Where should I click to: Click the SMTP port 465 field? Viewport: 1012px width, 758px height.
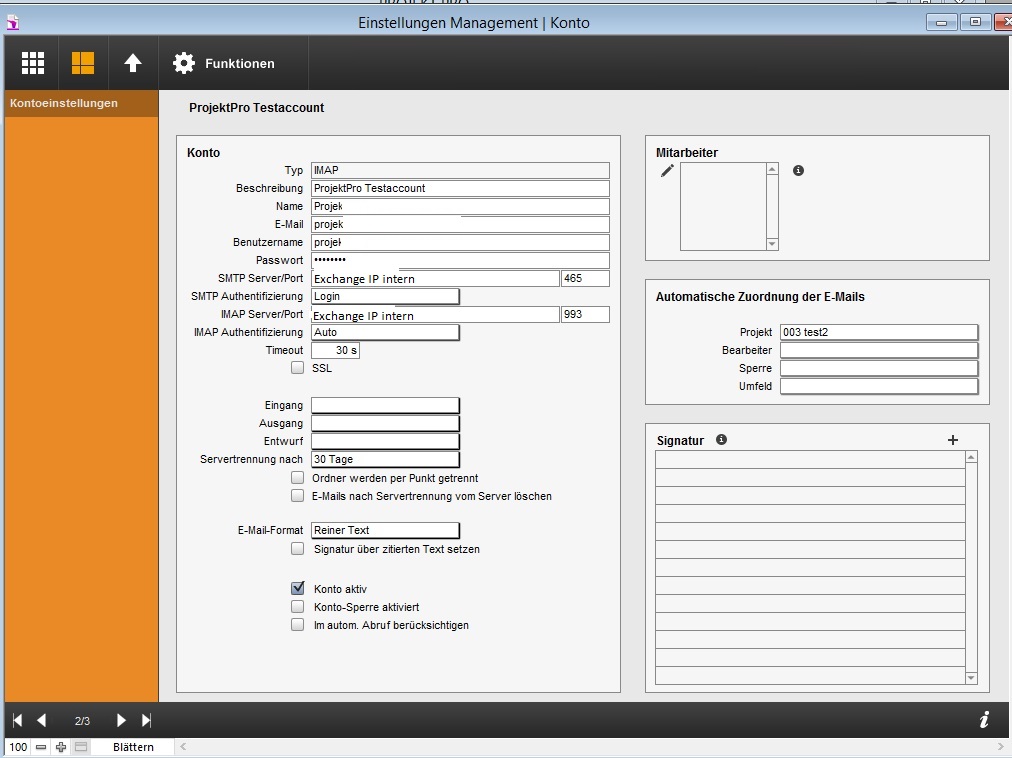(x=585, y=278)
